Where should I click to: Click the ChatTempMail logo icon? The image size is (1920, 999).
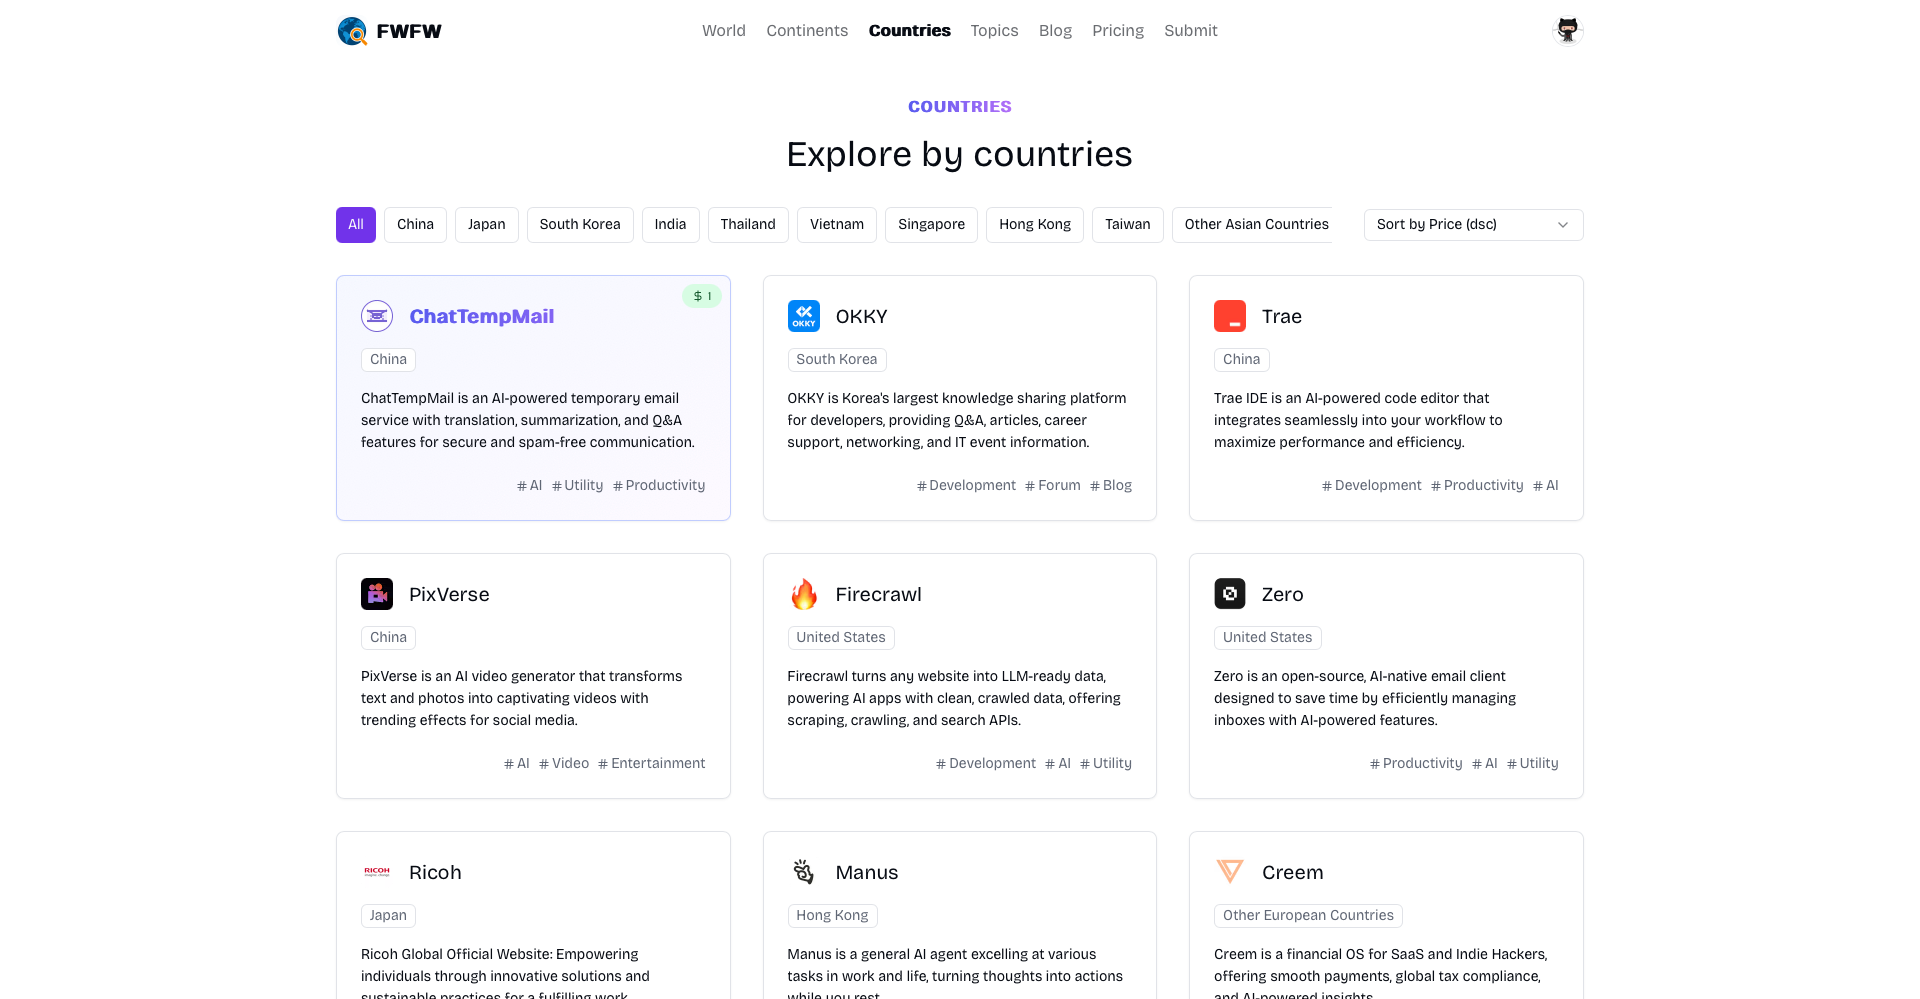[x=377, y=316]
